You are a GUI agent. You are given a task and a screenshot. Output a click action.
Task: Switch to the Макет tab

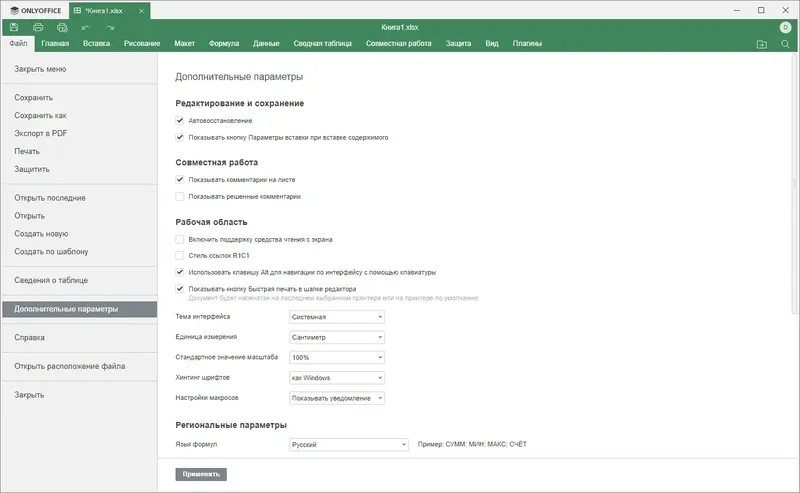(x=185, y=43)
